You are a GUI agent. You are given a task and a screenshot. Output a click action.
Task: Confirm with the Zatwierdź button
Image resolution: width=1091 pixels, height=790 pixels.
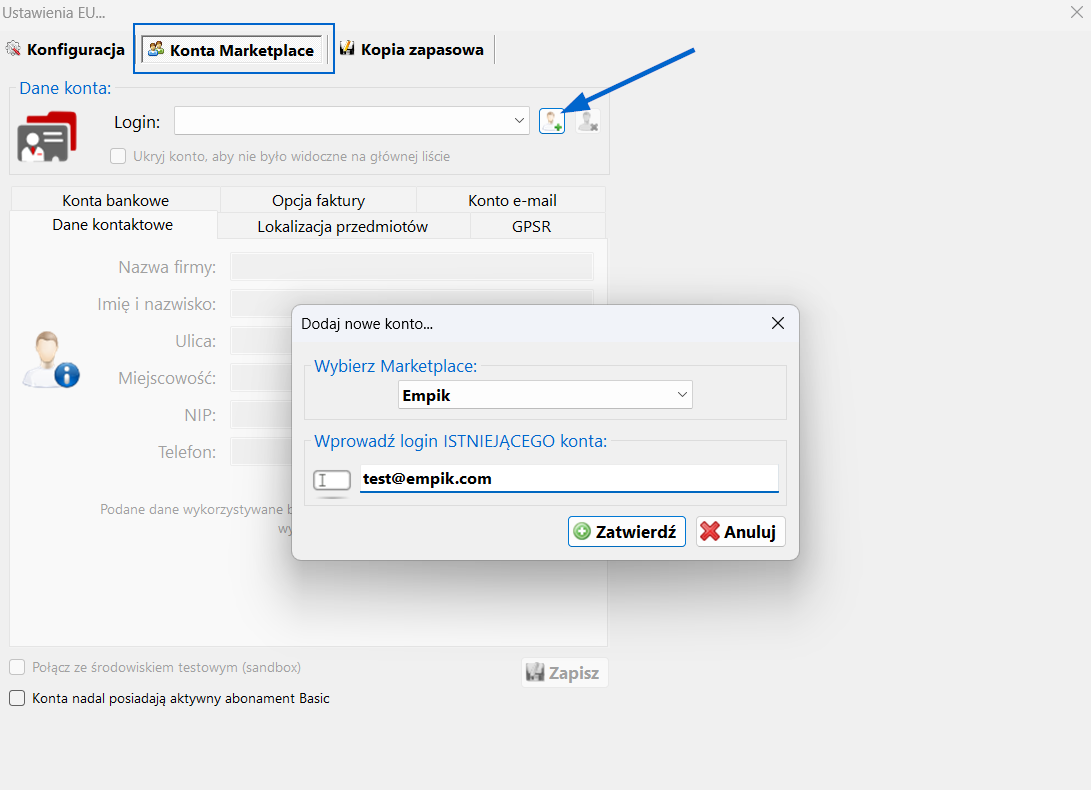tap(626, 532)
